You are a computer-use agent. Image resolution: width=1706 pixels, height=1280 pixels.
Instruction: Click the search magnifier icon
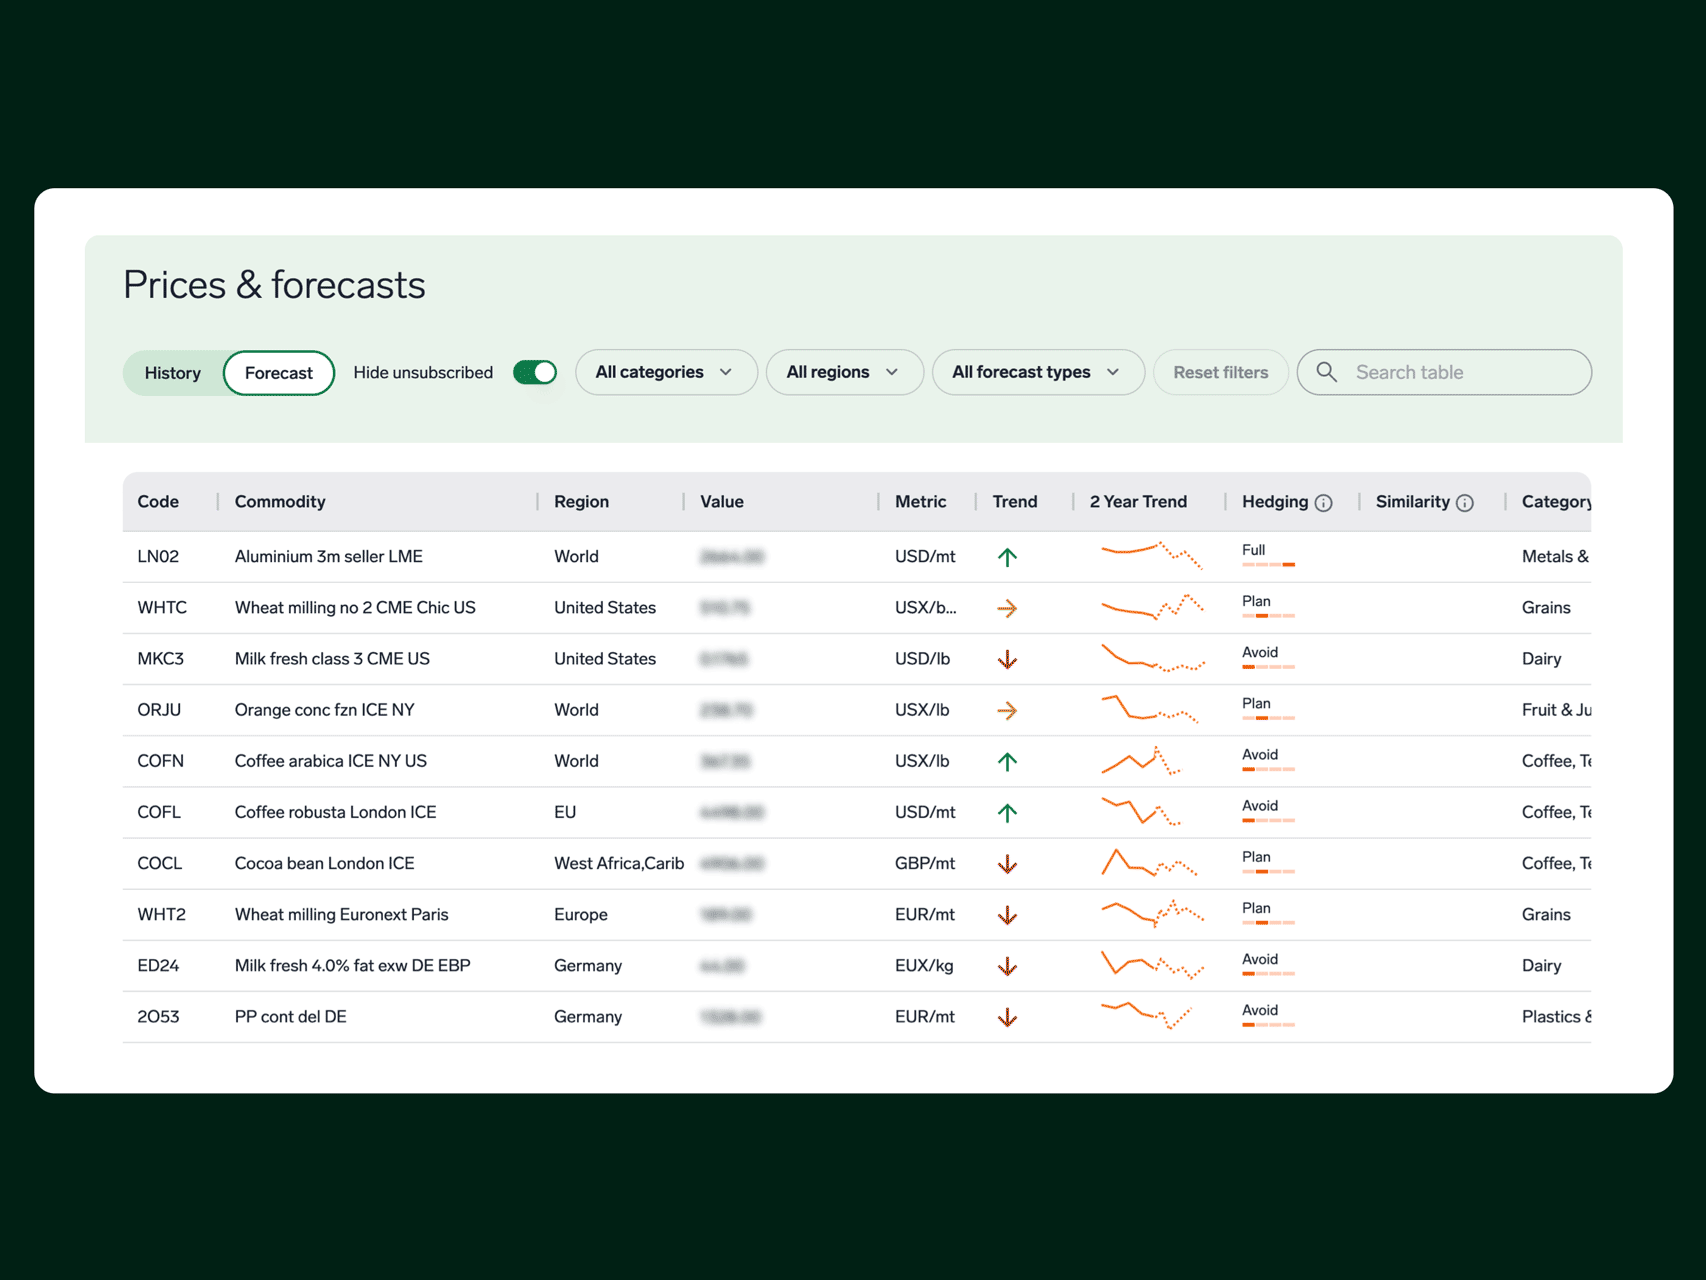click(1326, 372)
